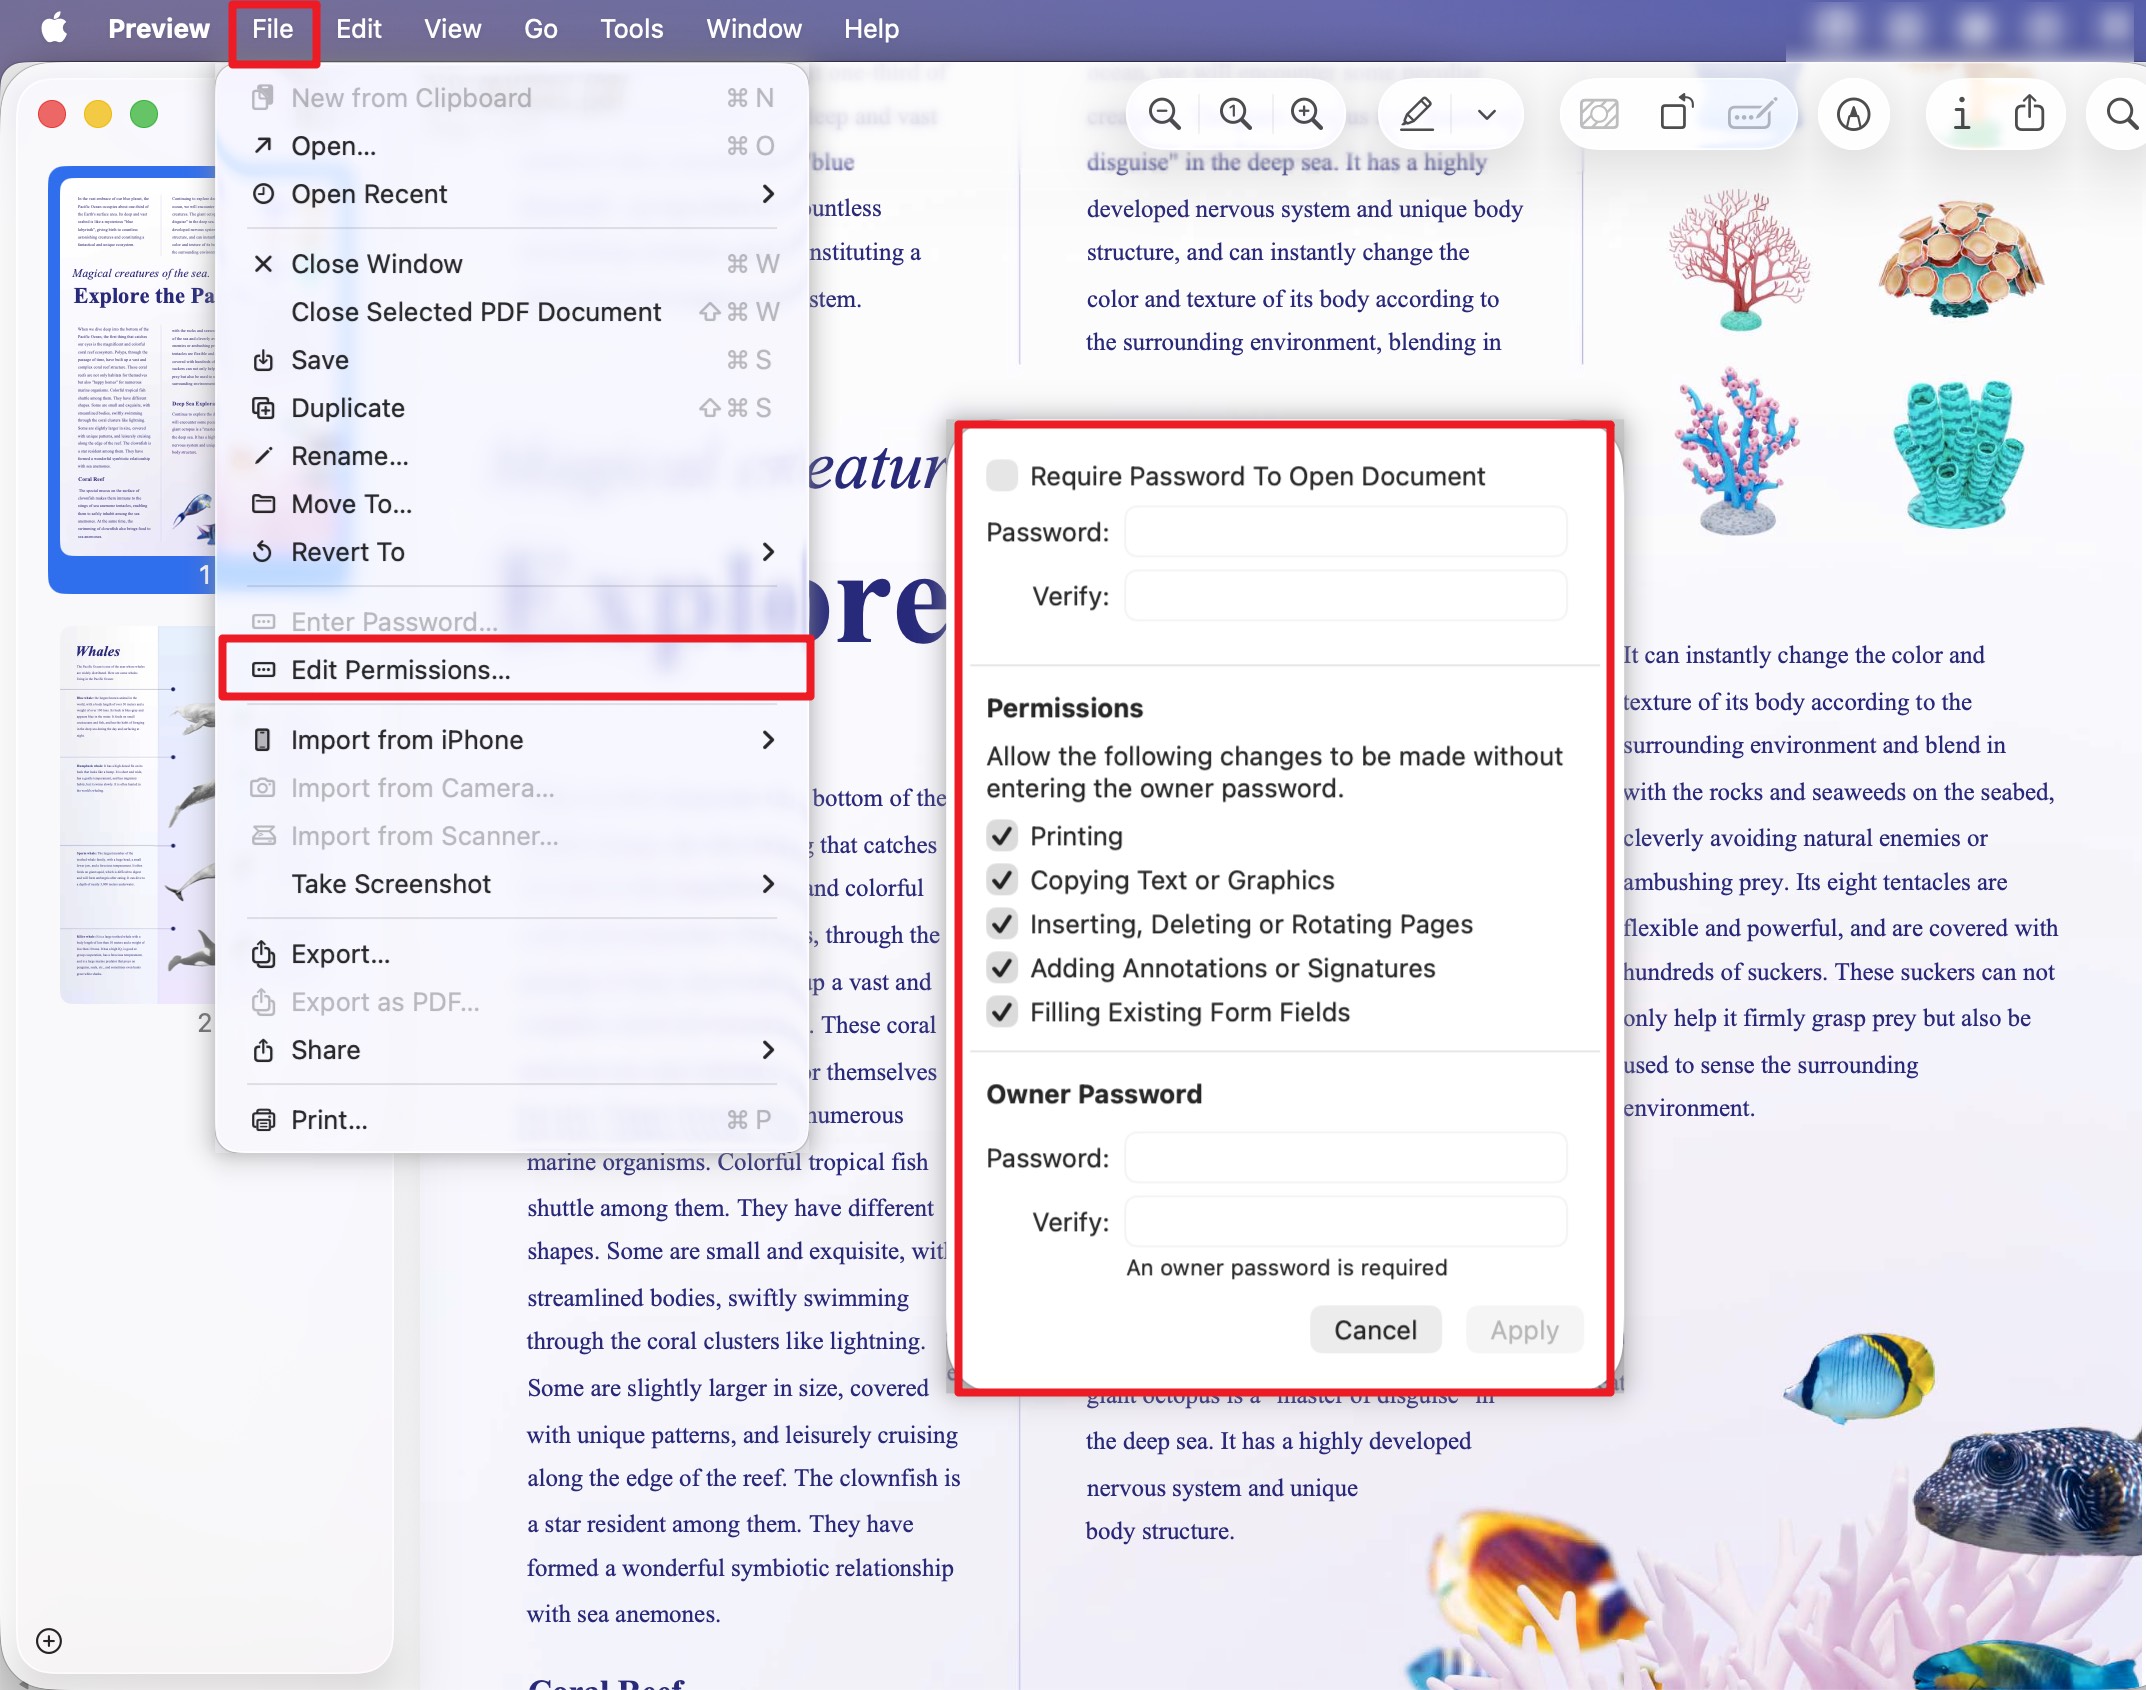Enable Require Password To Open Document
2146x1690 pixels.
[1002, 476]
